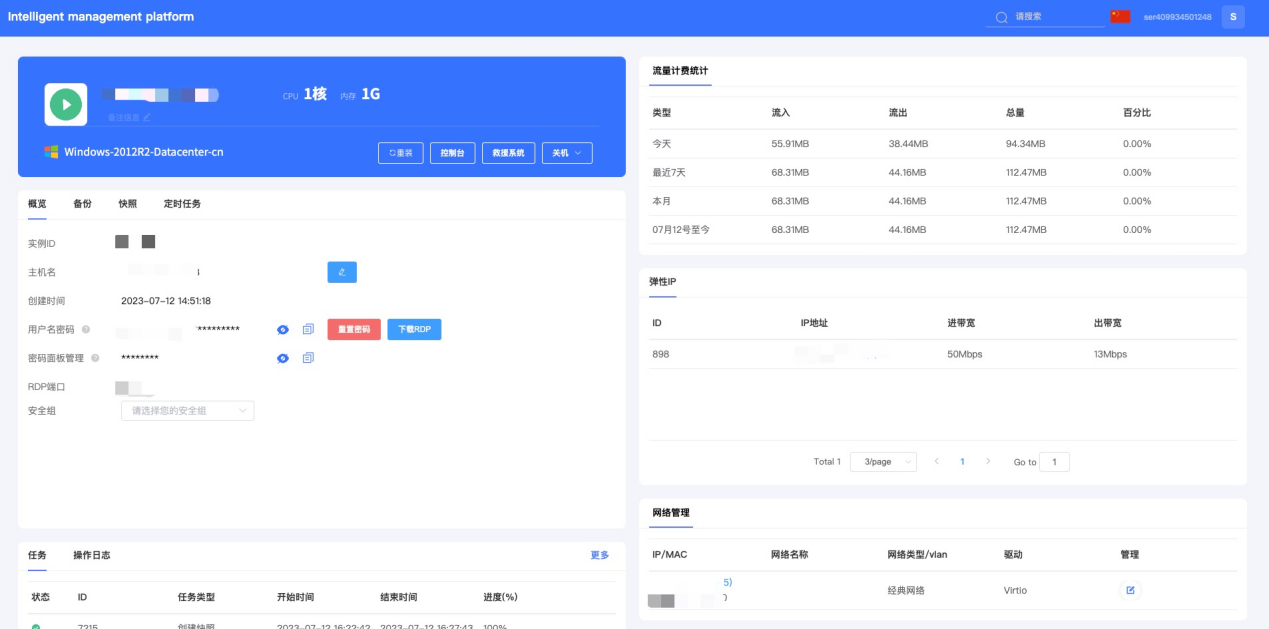
Task: Click elastic IP ID 898
Action: tap(661, 354)
